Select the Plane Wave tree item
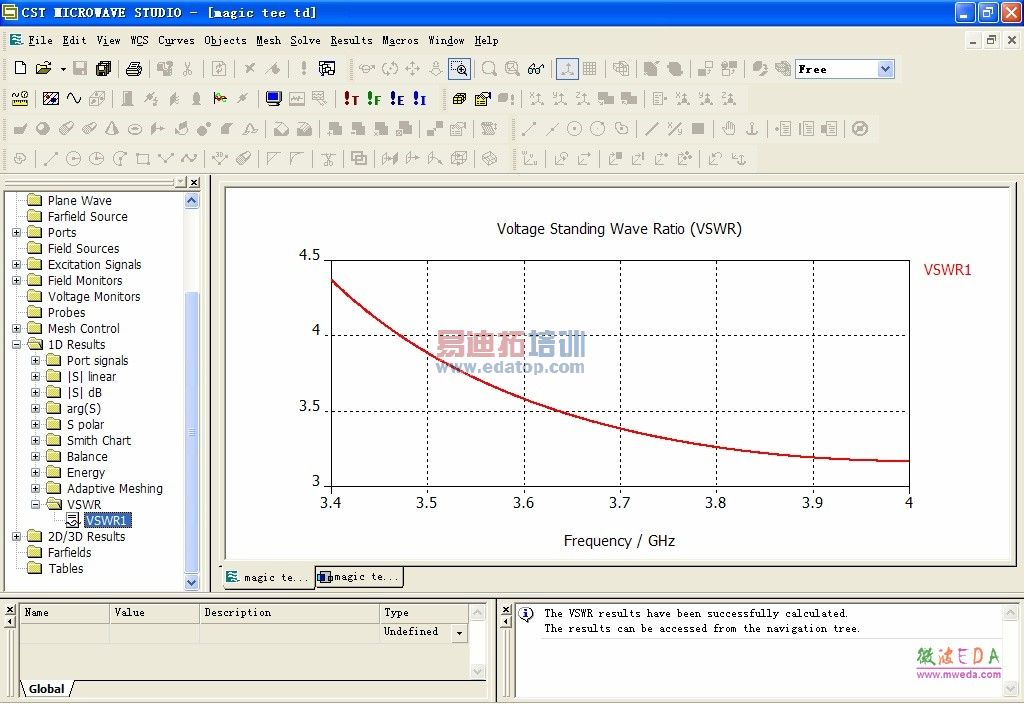Screen dimensions: 1024x704 click(79, 200)
